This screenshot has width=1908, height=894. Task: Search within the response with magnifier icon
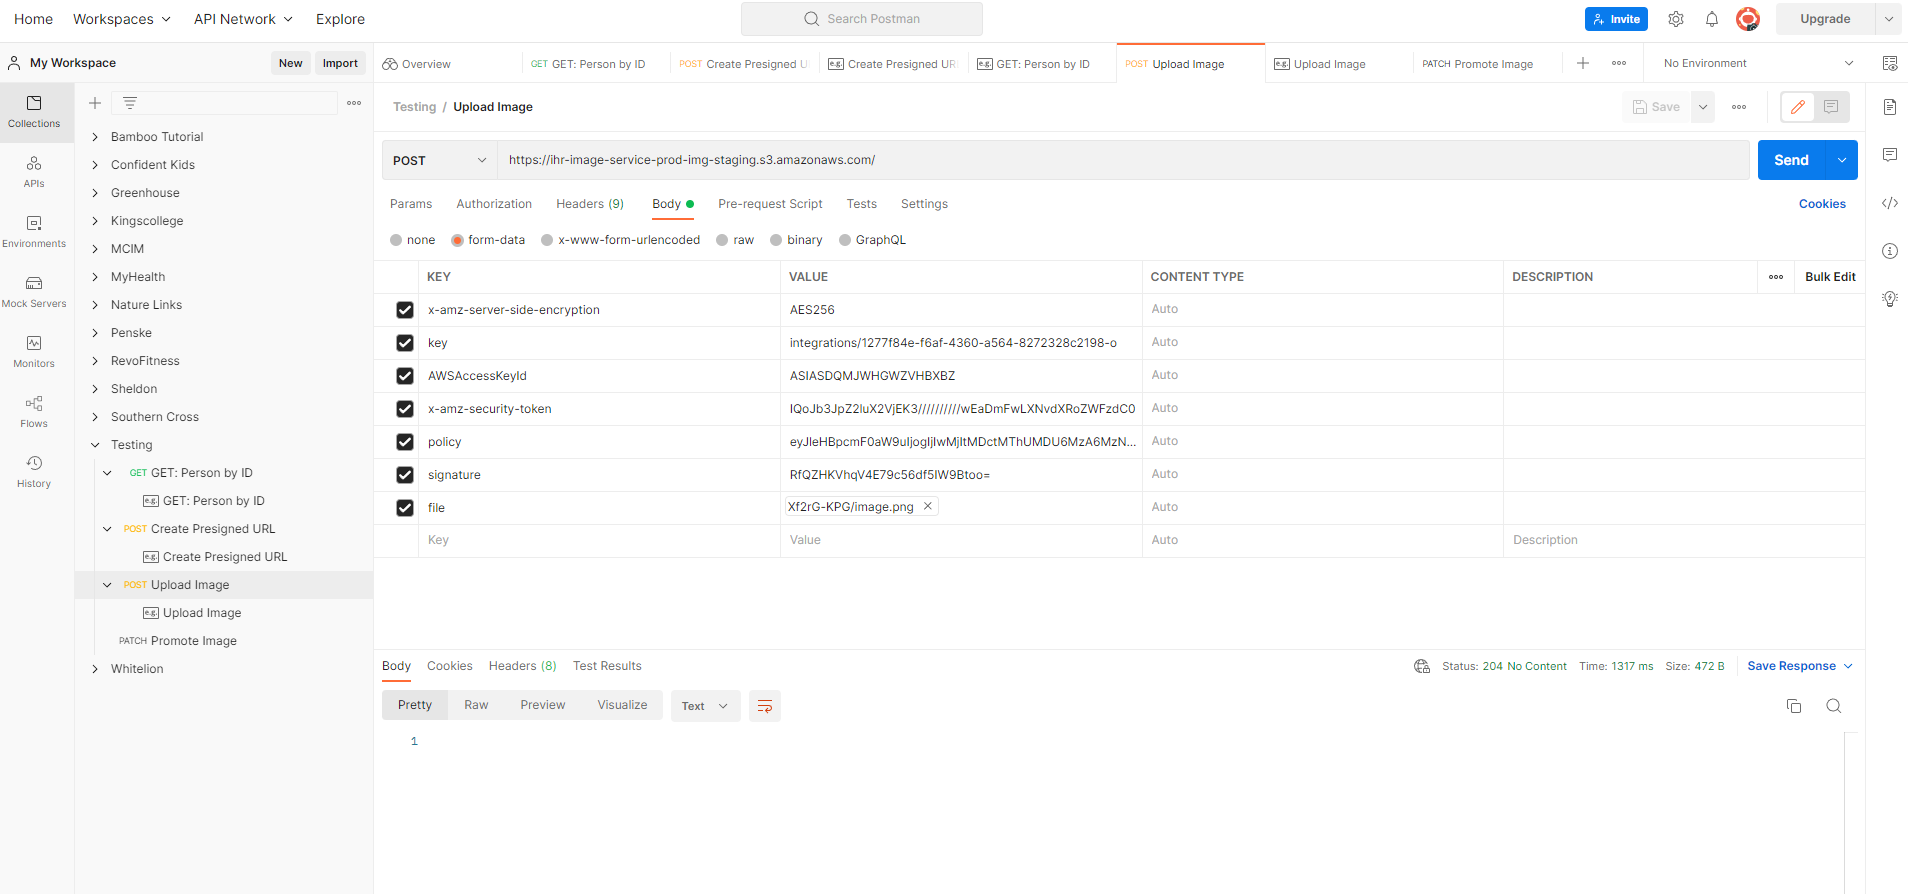[1834, 706]
